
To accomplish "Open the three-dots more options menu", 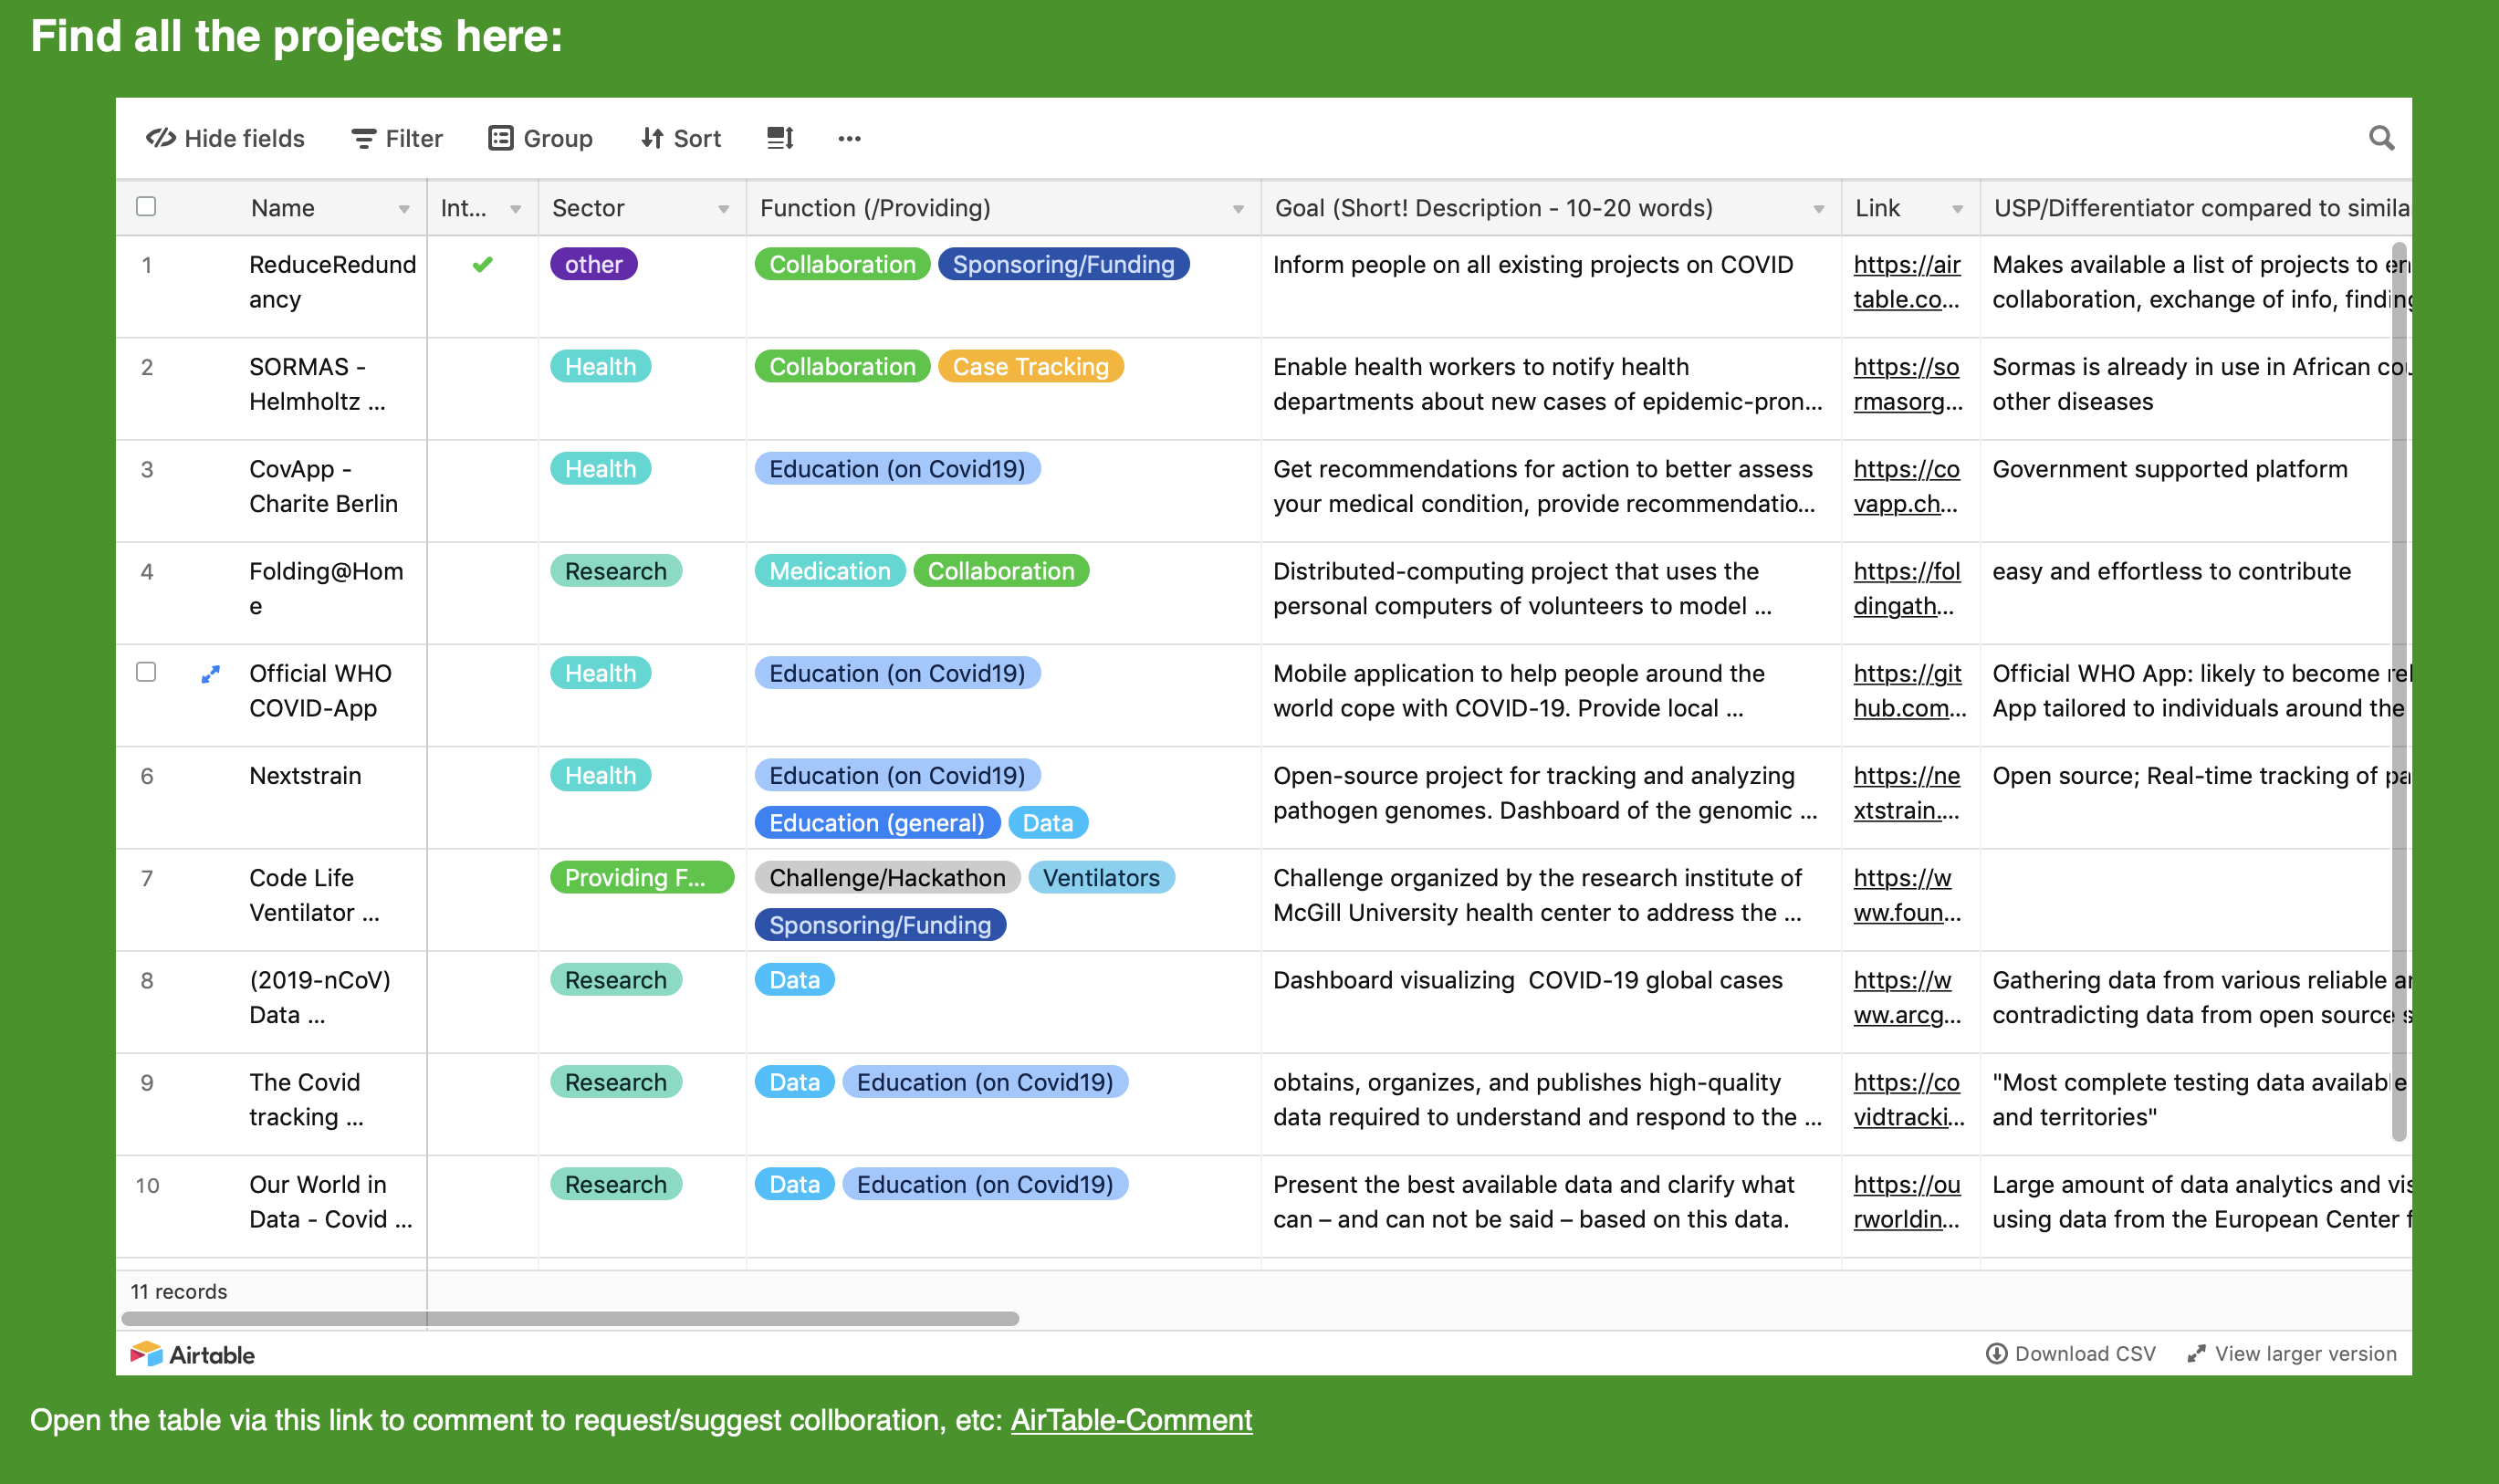I will [x=849, y=139].
